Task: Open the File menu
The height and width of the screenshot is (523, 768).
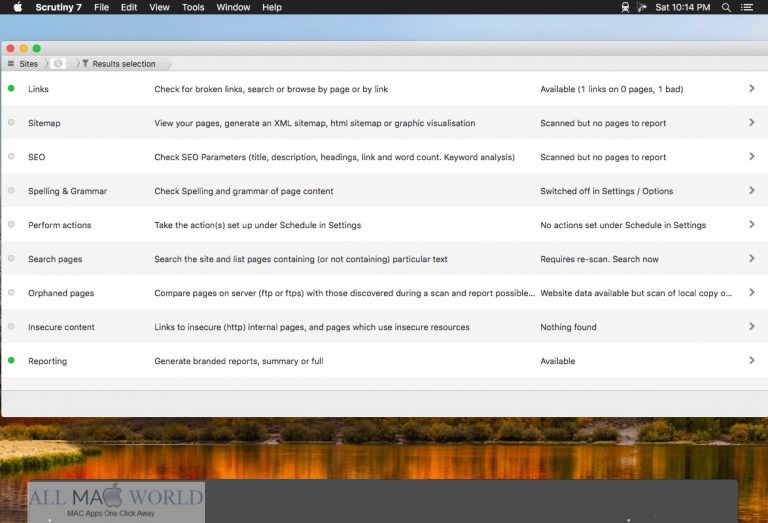Action: 101,7
